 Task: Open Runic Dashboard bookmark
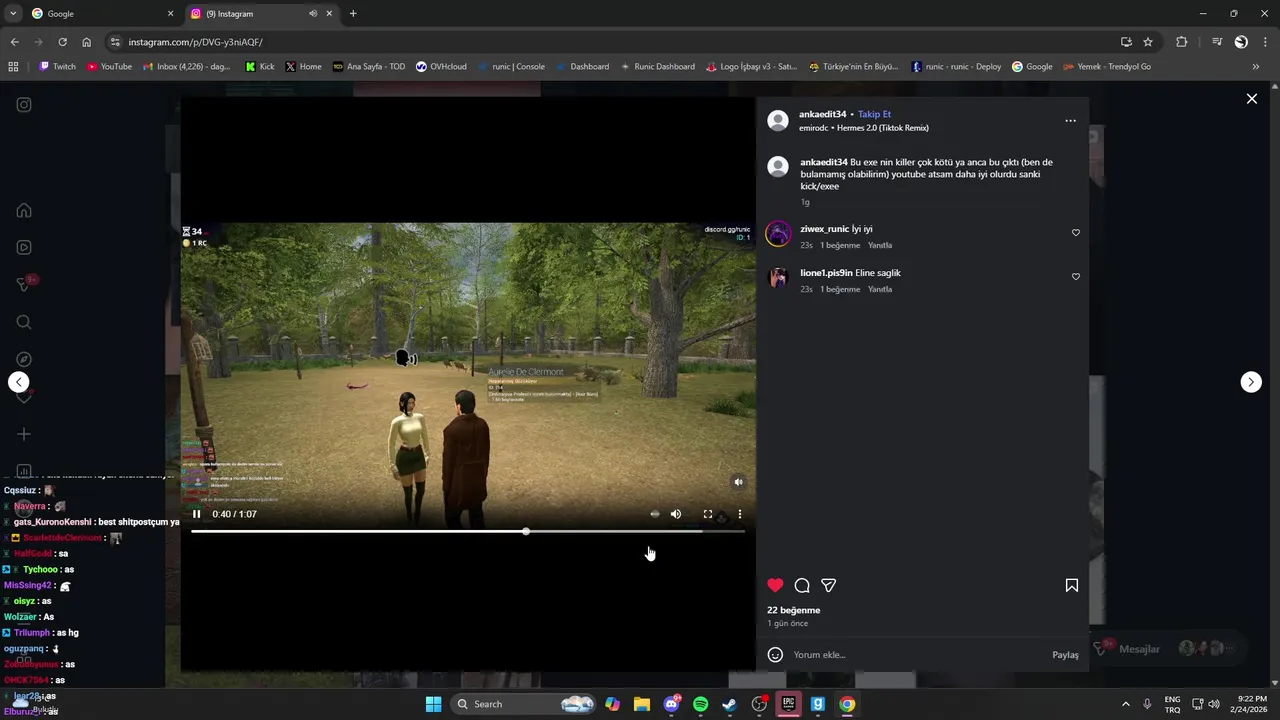pyautogui.click(x=657, y=67)
